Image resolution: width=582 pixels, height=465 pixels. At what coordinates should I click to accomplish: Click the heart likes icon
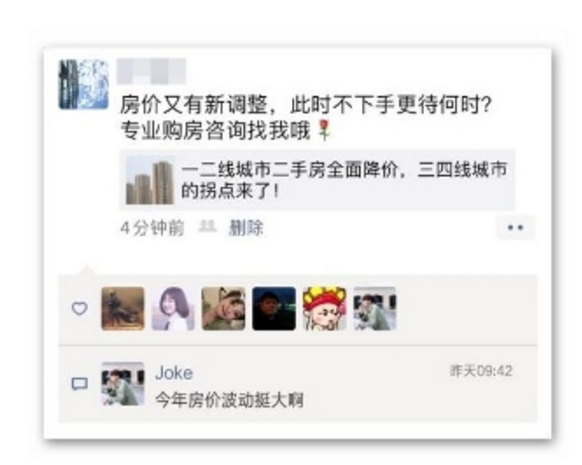(79, 308)
